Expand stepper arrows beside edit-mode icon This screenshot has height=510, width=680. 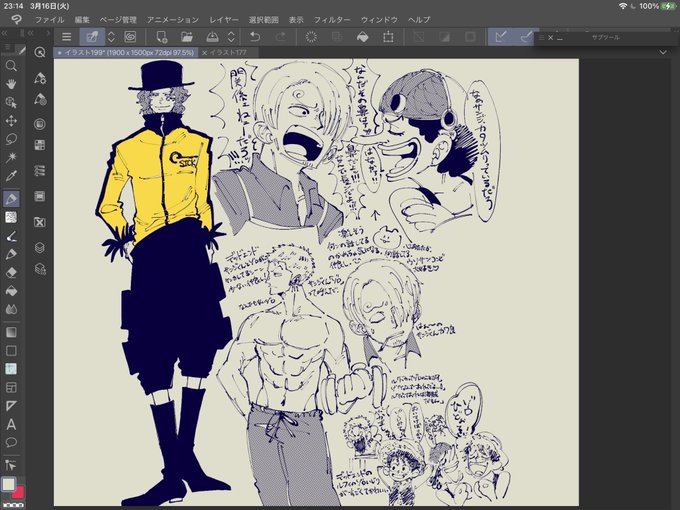[111, 37]
